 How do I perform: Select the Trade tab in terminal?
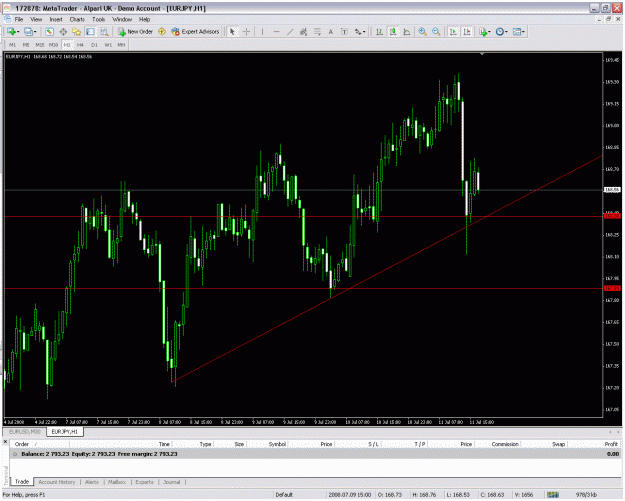pyautogui.click(x=22, y=481)
